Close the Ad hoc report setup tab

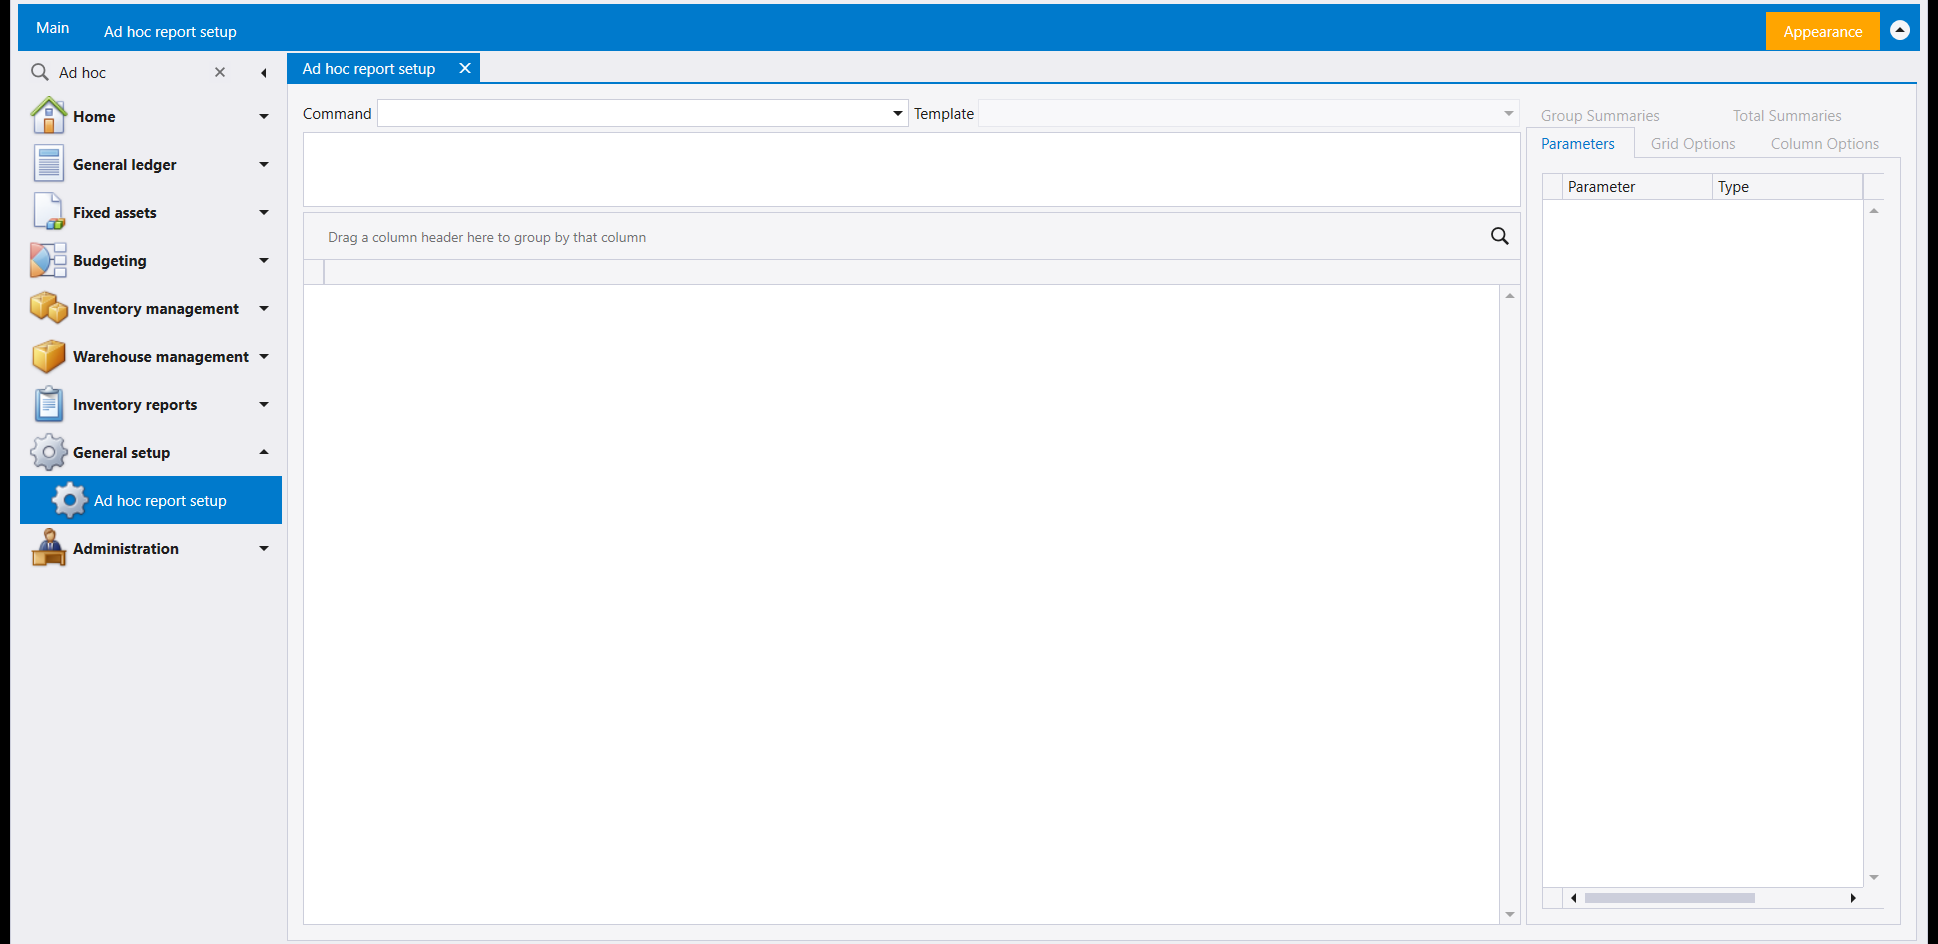point(465,68)
